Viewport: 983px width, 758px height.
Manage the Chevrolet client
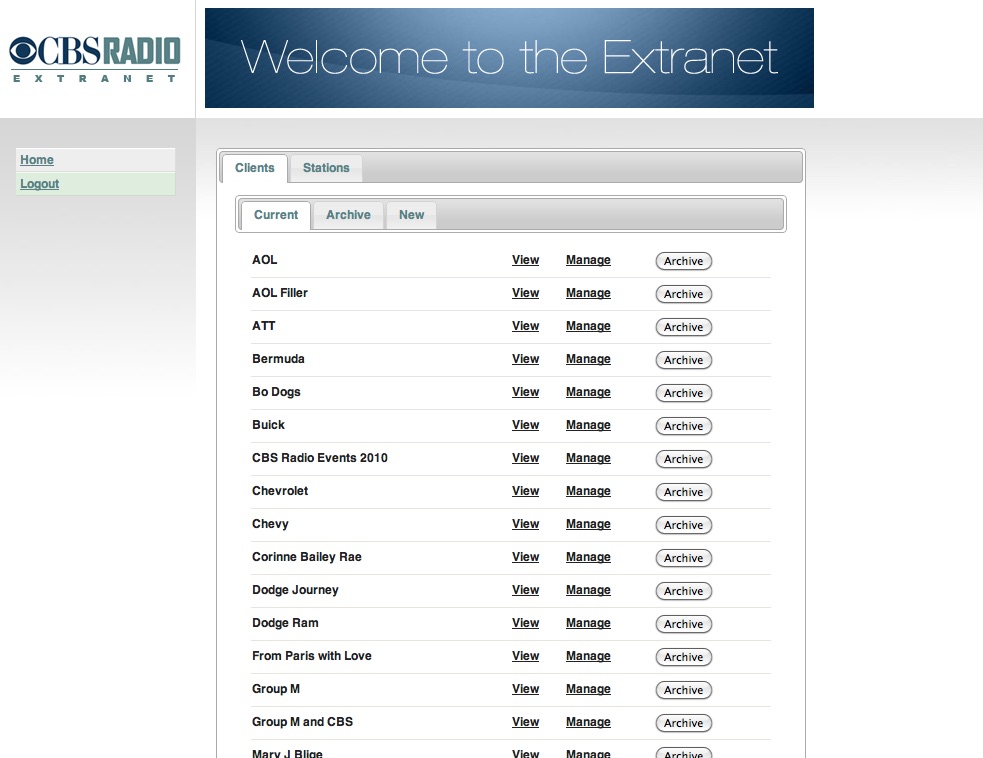587,491
